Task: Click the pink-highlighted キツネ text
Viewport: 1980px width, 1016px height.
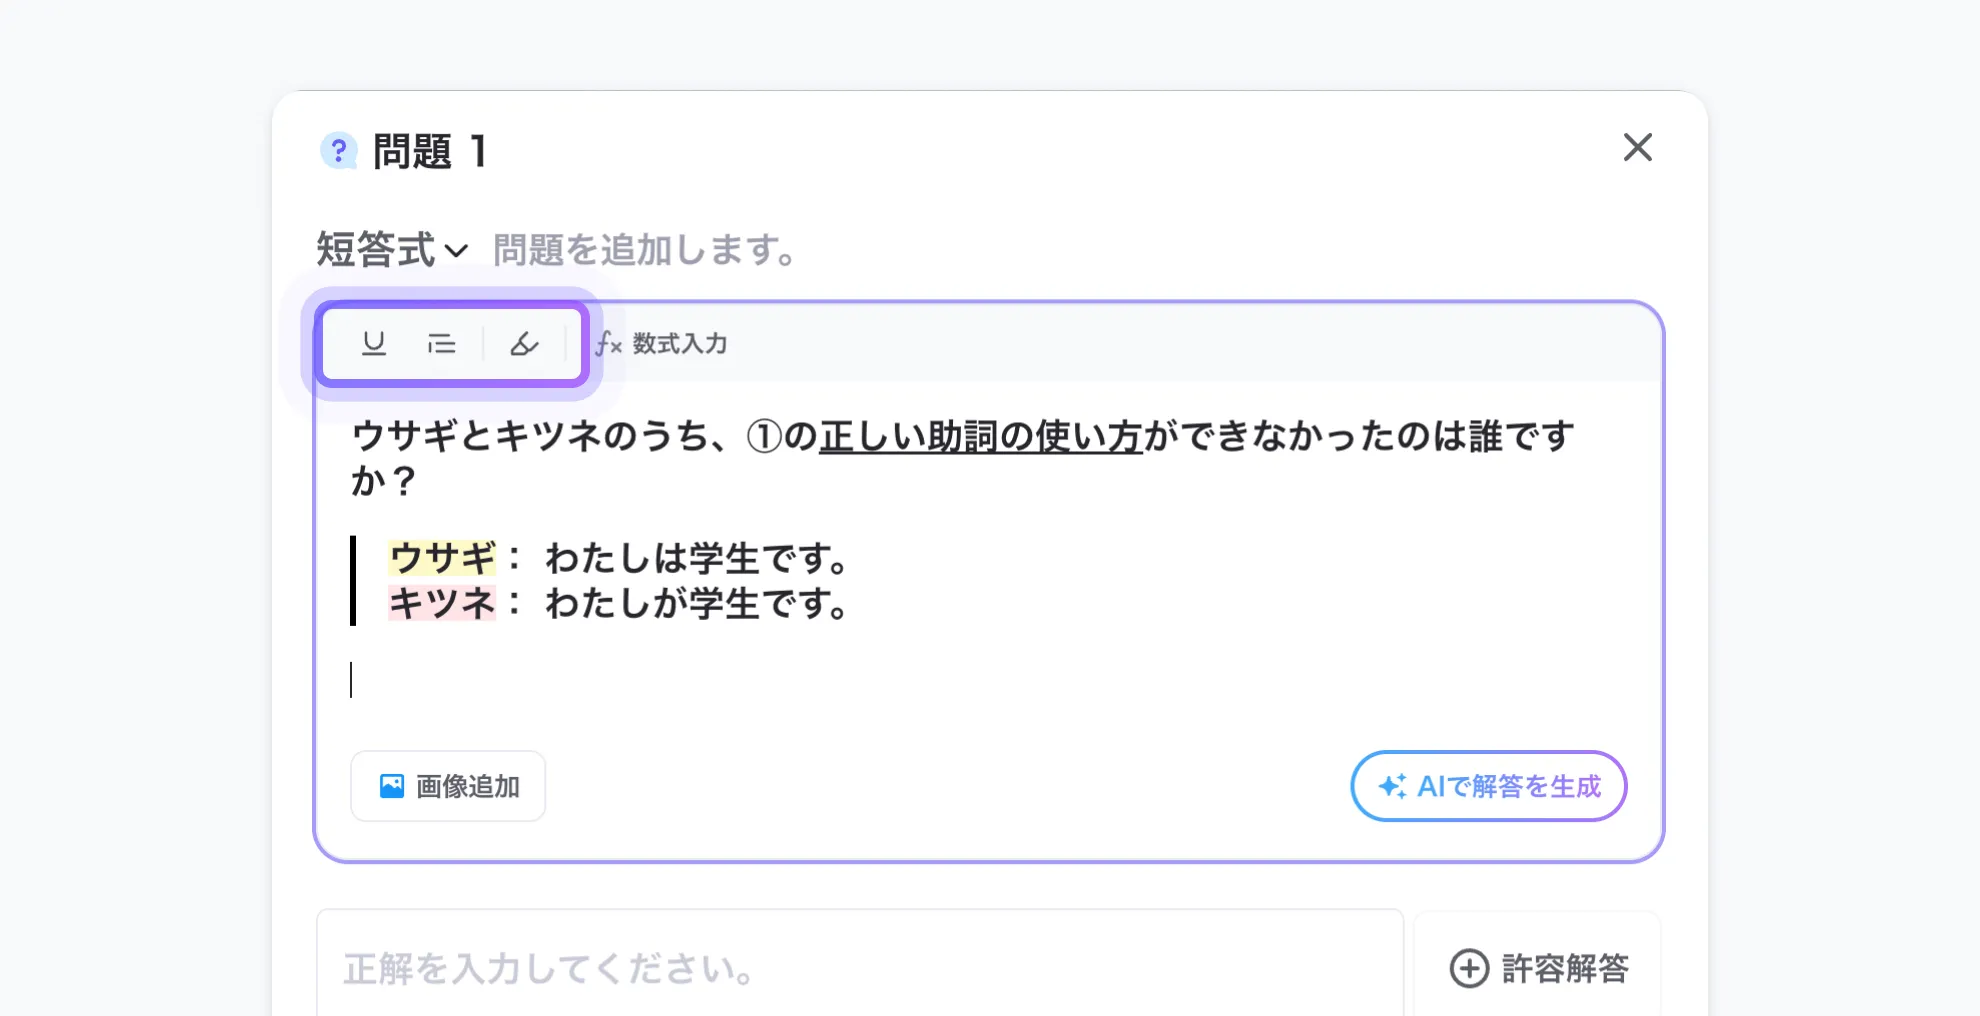Action: click(442, 603)
